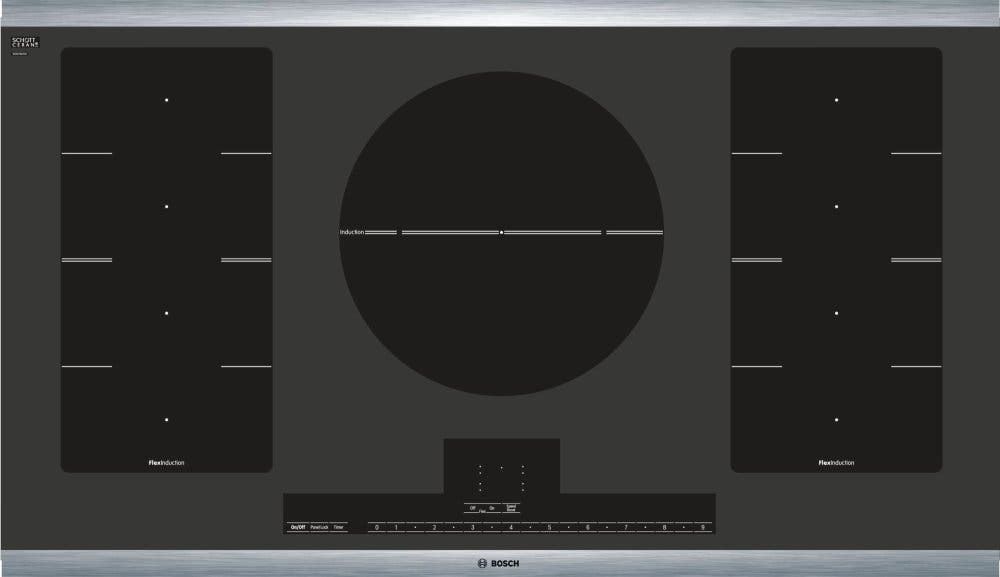Screen dimensions: 1000x577
Task: Click the left FlexInduction label
Action: pos(166,463)
